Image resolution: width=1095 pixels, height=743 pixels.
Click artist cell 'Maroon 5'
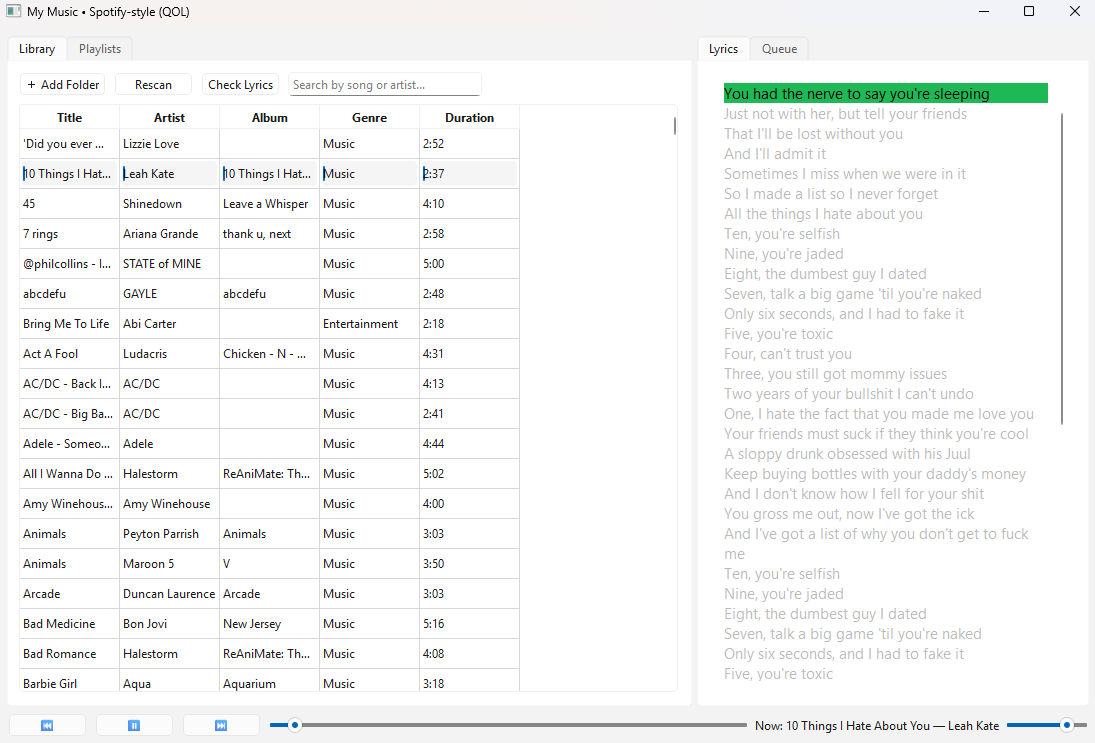(169, 564)
